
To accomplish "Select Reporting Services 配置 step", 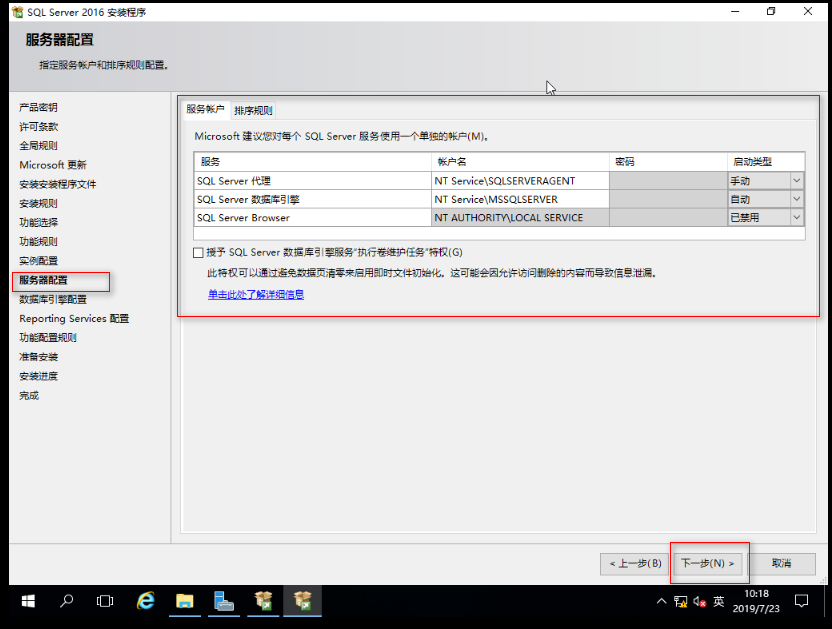I will (74, 318).
